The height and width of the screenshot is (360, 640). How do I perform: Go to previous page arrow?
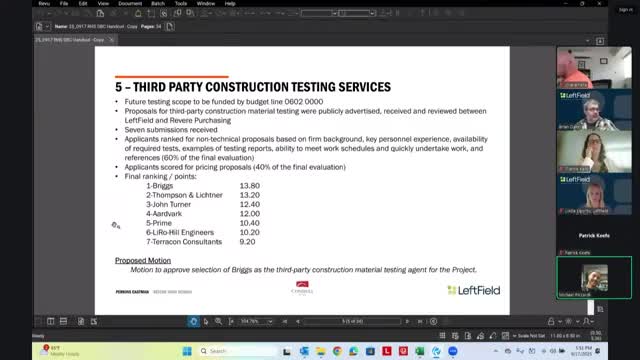click(298, 322)
